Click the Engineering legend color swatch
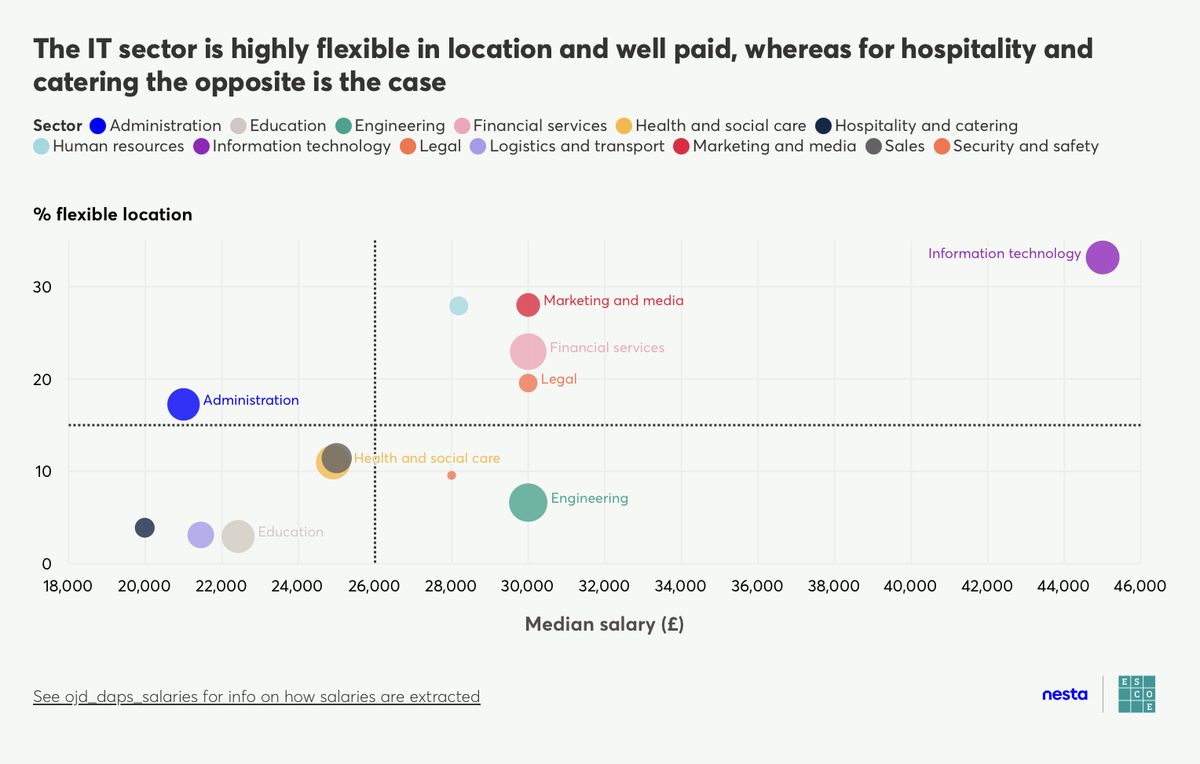The width and height of the screenshot is (1200, 764). pyautogui.click(x=342, y=126)
